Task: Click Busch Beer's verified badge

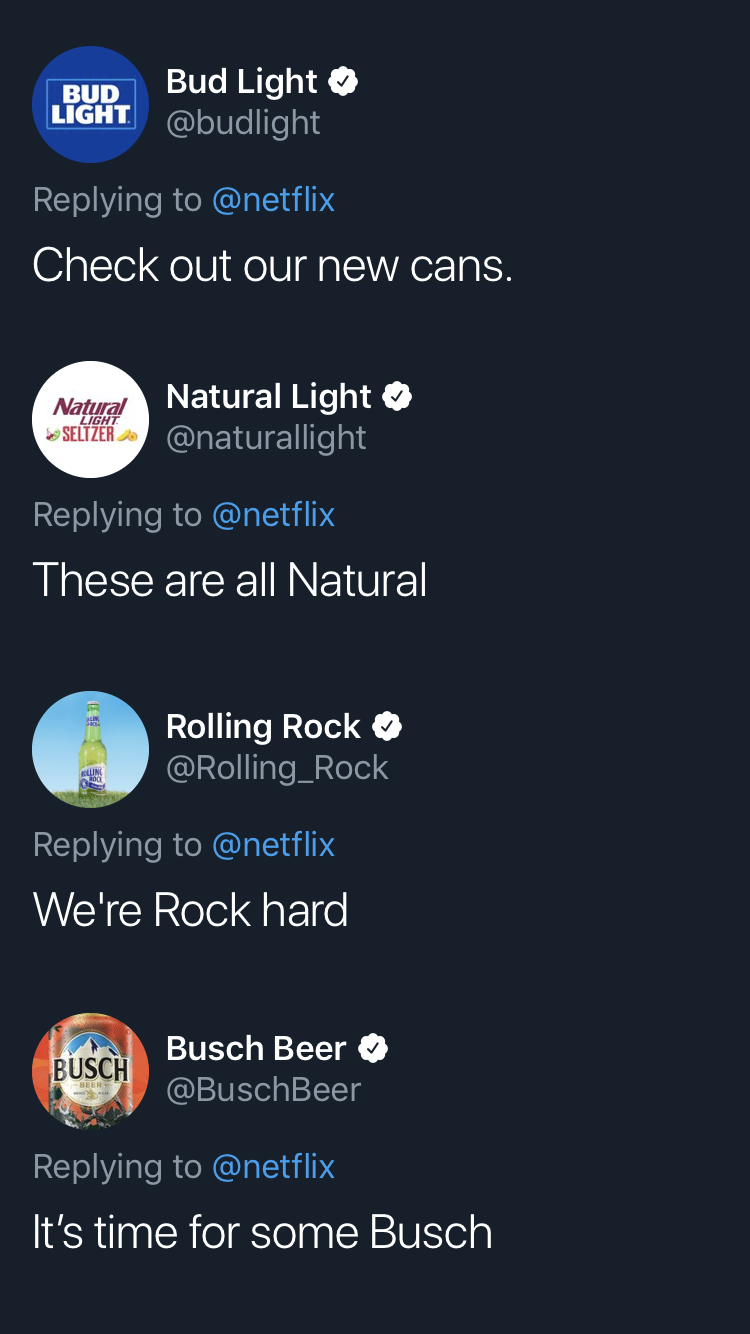Action: pos(373,1048)
